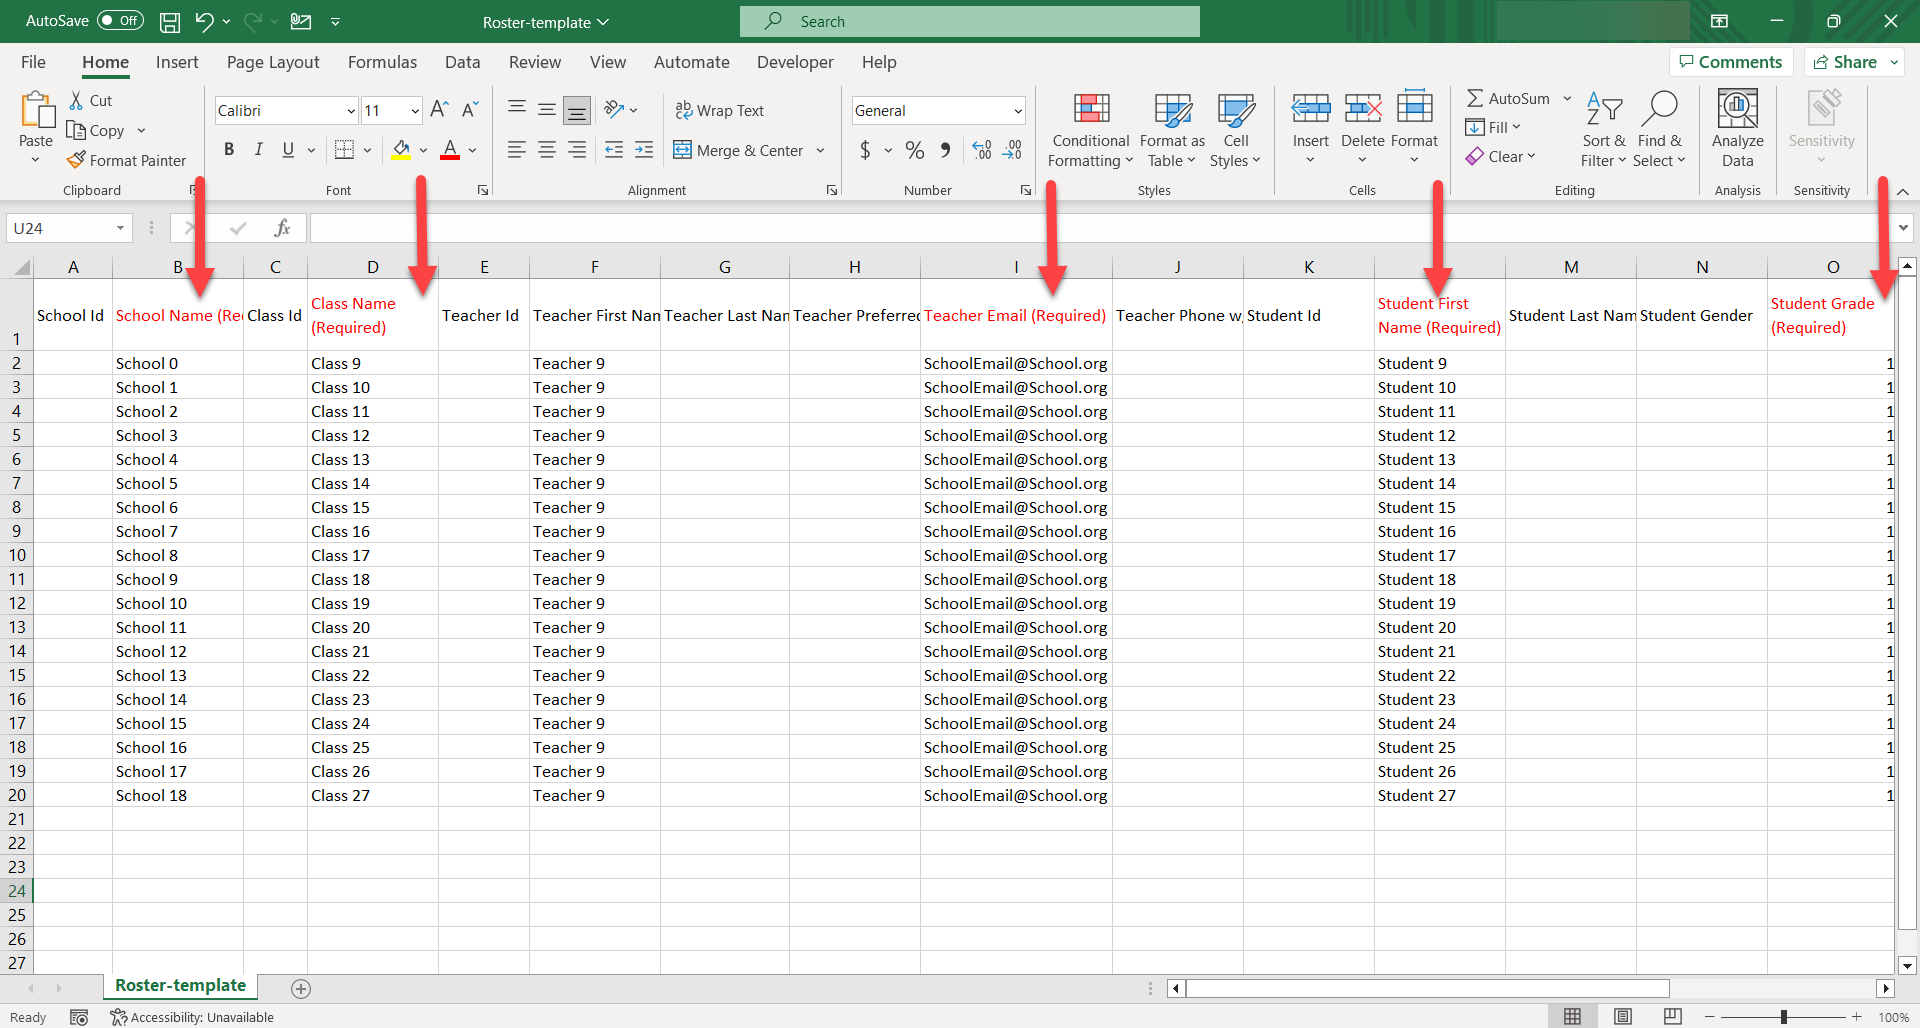Click the Format Painter brush
This screenshot has height=1028, width=1920.
point(76,160)
